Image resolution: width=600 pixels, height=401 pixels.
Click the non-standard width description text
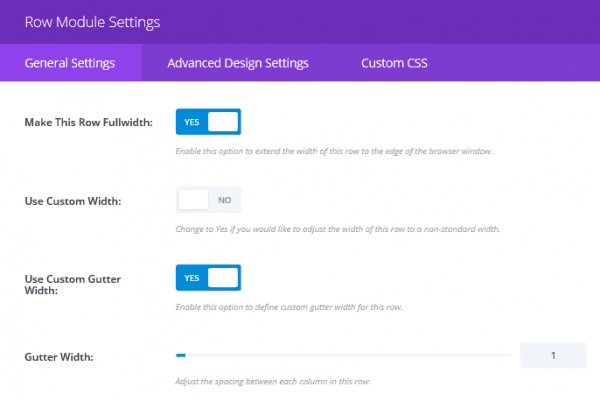point(337,229)
